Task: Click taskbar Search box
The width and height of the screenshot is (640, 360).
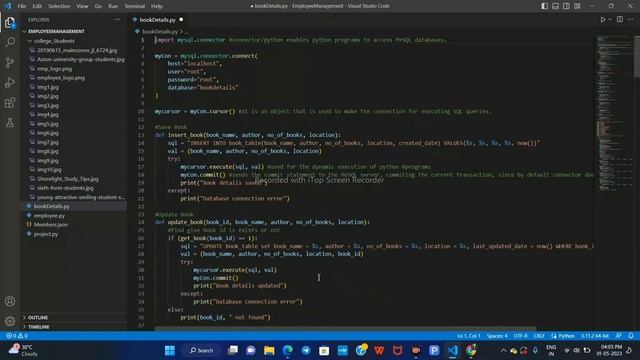Action: (x=202, y=350)
